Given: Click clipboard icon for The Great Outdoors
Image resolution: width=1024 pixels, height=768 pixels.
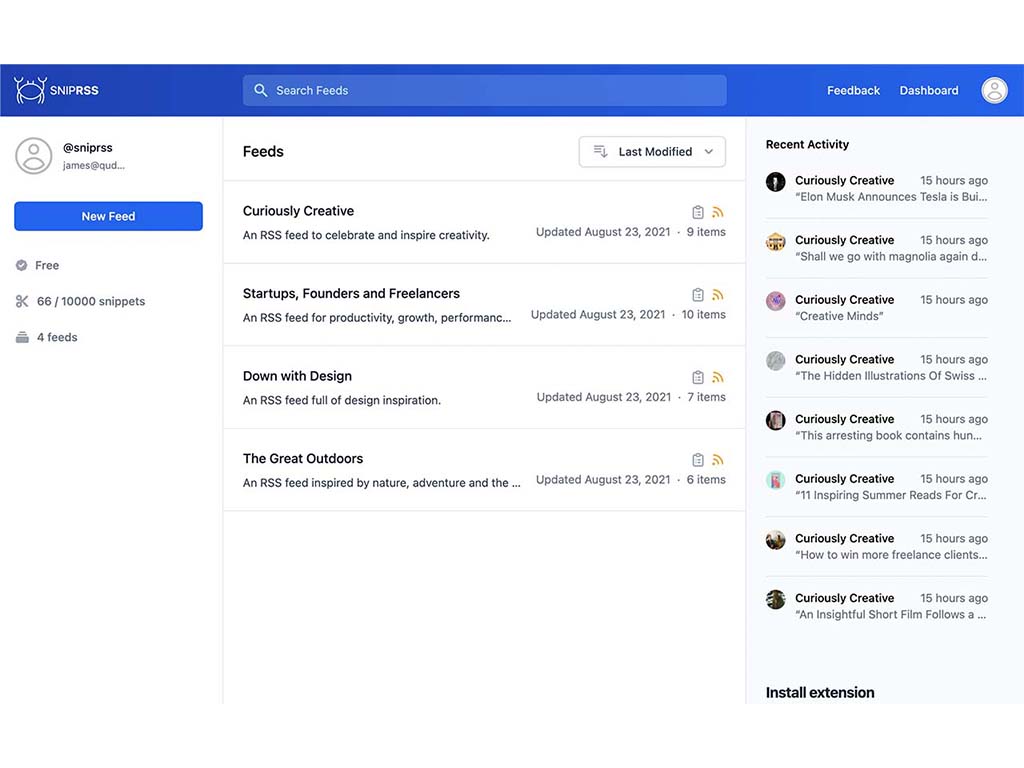Looking at the screenshot, I should click(x=697, y=460).
